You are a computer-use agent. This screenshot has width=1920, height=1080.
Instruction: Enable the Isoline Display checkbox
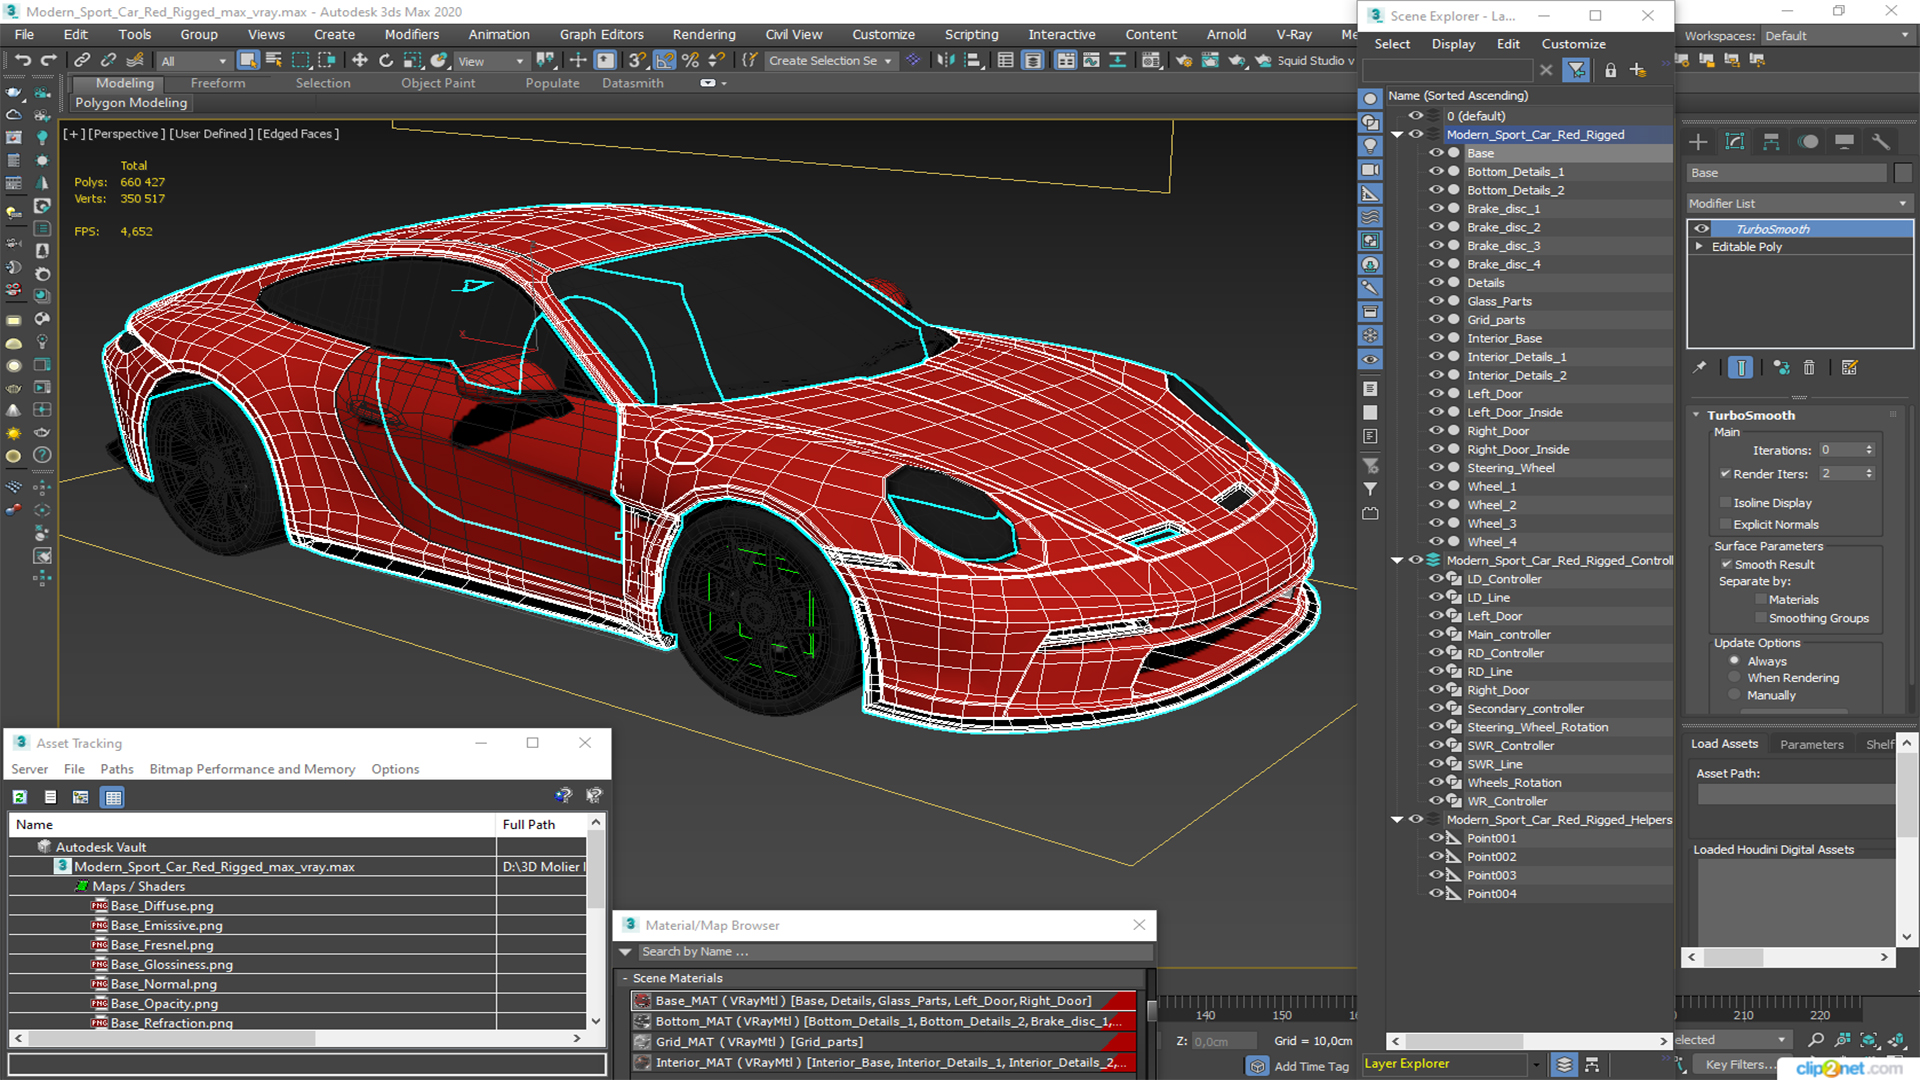(1725, 503)
